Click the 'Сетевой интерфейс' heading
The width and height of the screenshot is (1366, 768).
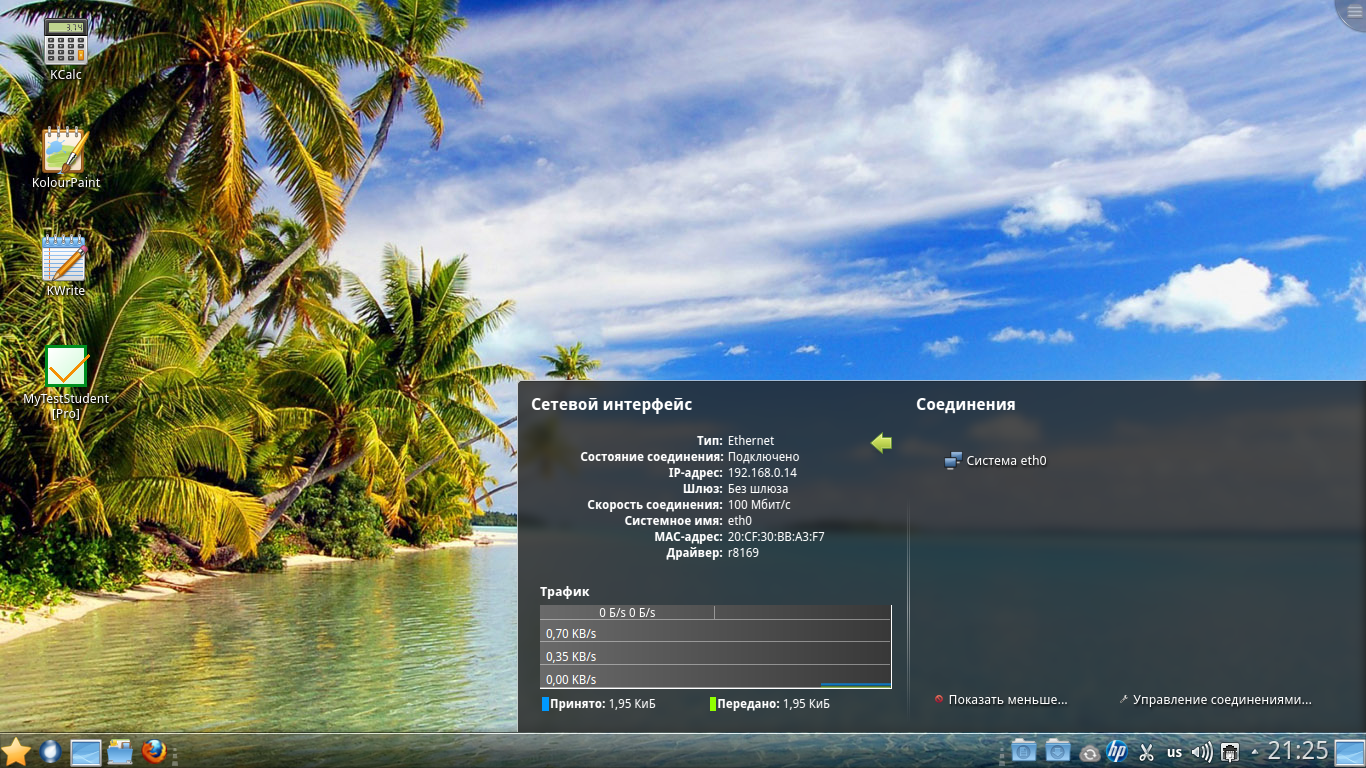pyautogui.click(x=611, y=405)
